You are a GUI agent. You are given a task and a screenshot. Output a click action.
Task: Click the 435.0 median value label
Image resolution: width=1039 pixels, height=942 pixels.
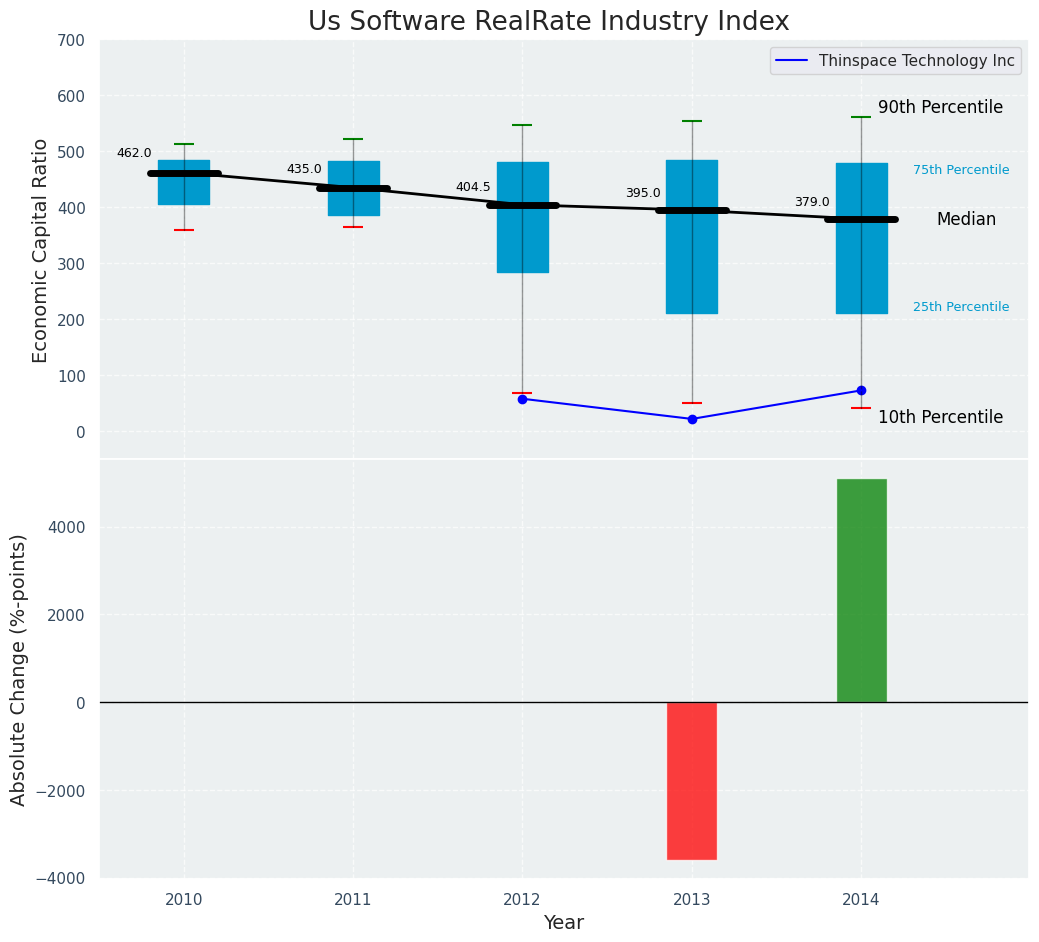click(304, 169)
